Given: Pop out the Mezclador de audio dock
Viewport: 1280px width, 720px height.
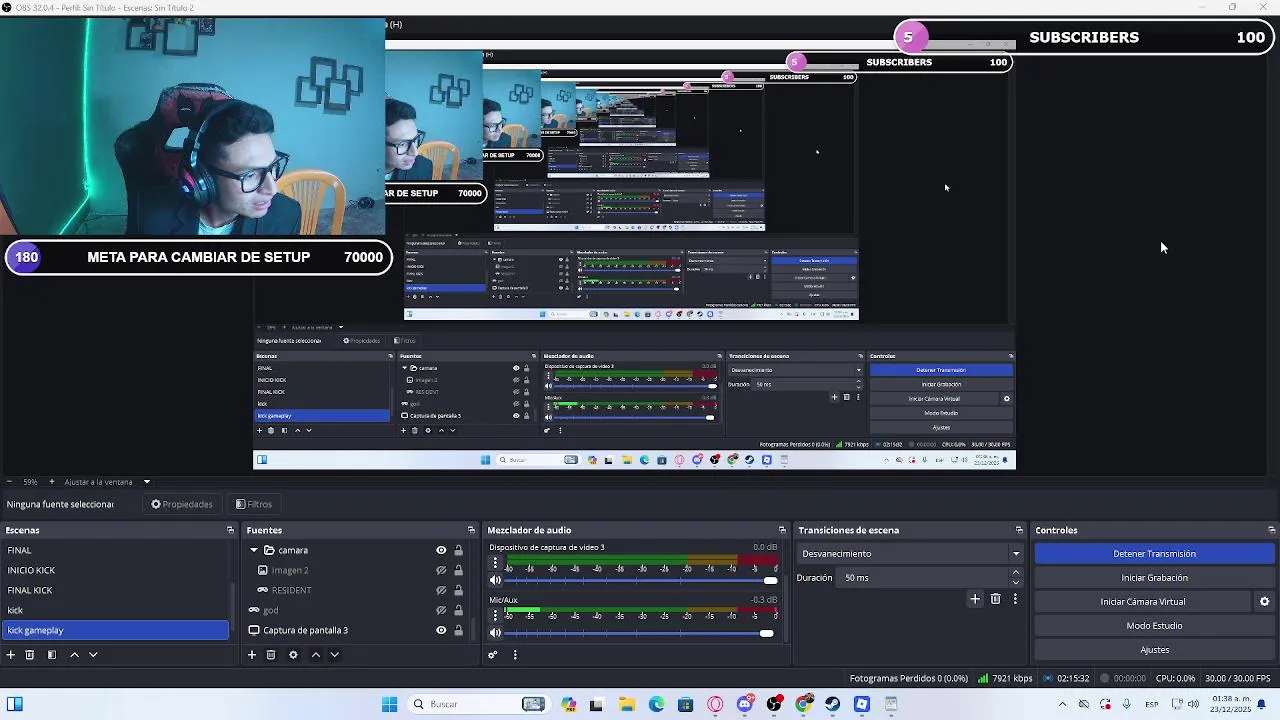Looking at the screenshot, I should pyautogui.click(x=782, y=530).
